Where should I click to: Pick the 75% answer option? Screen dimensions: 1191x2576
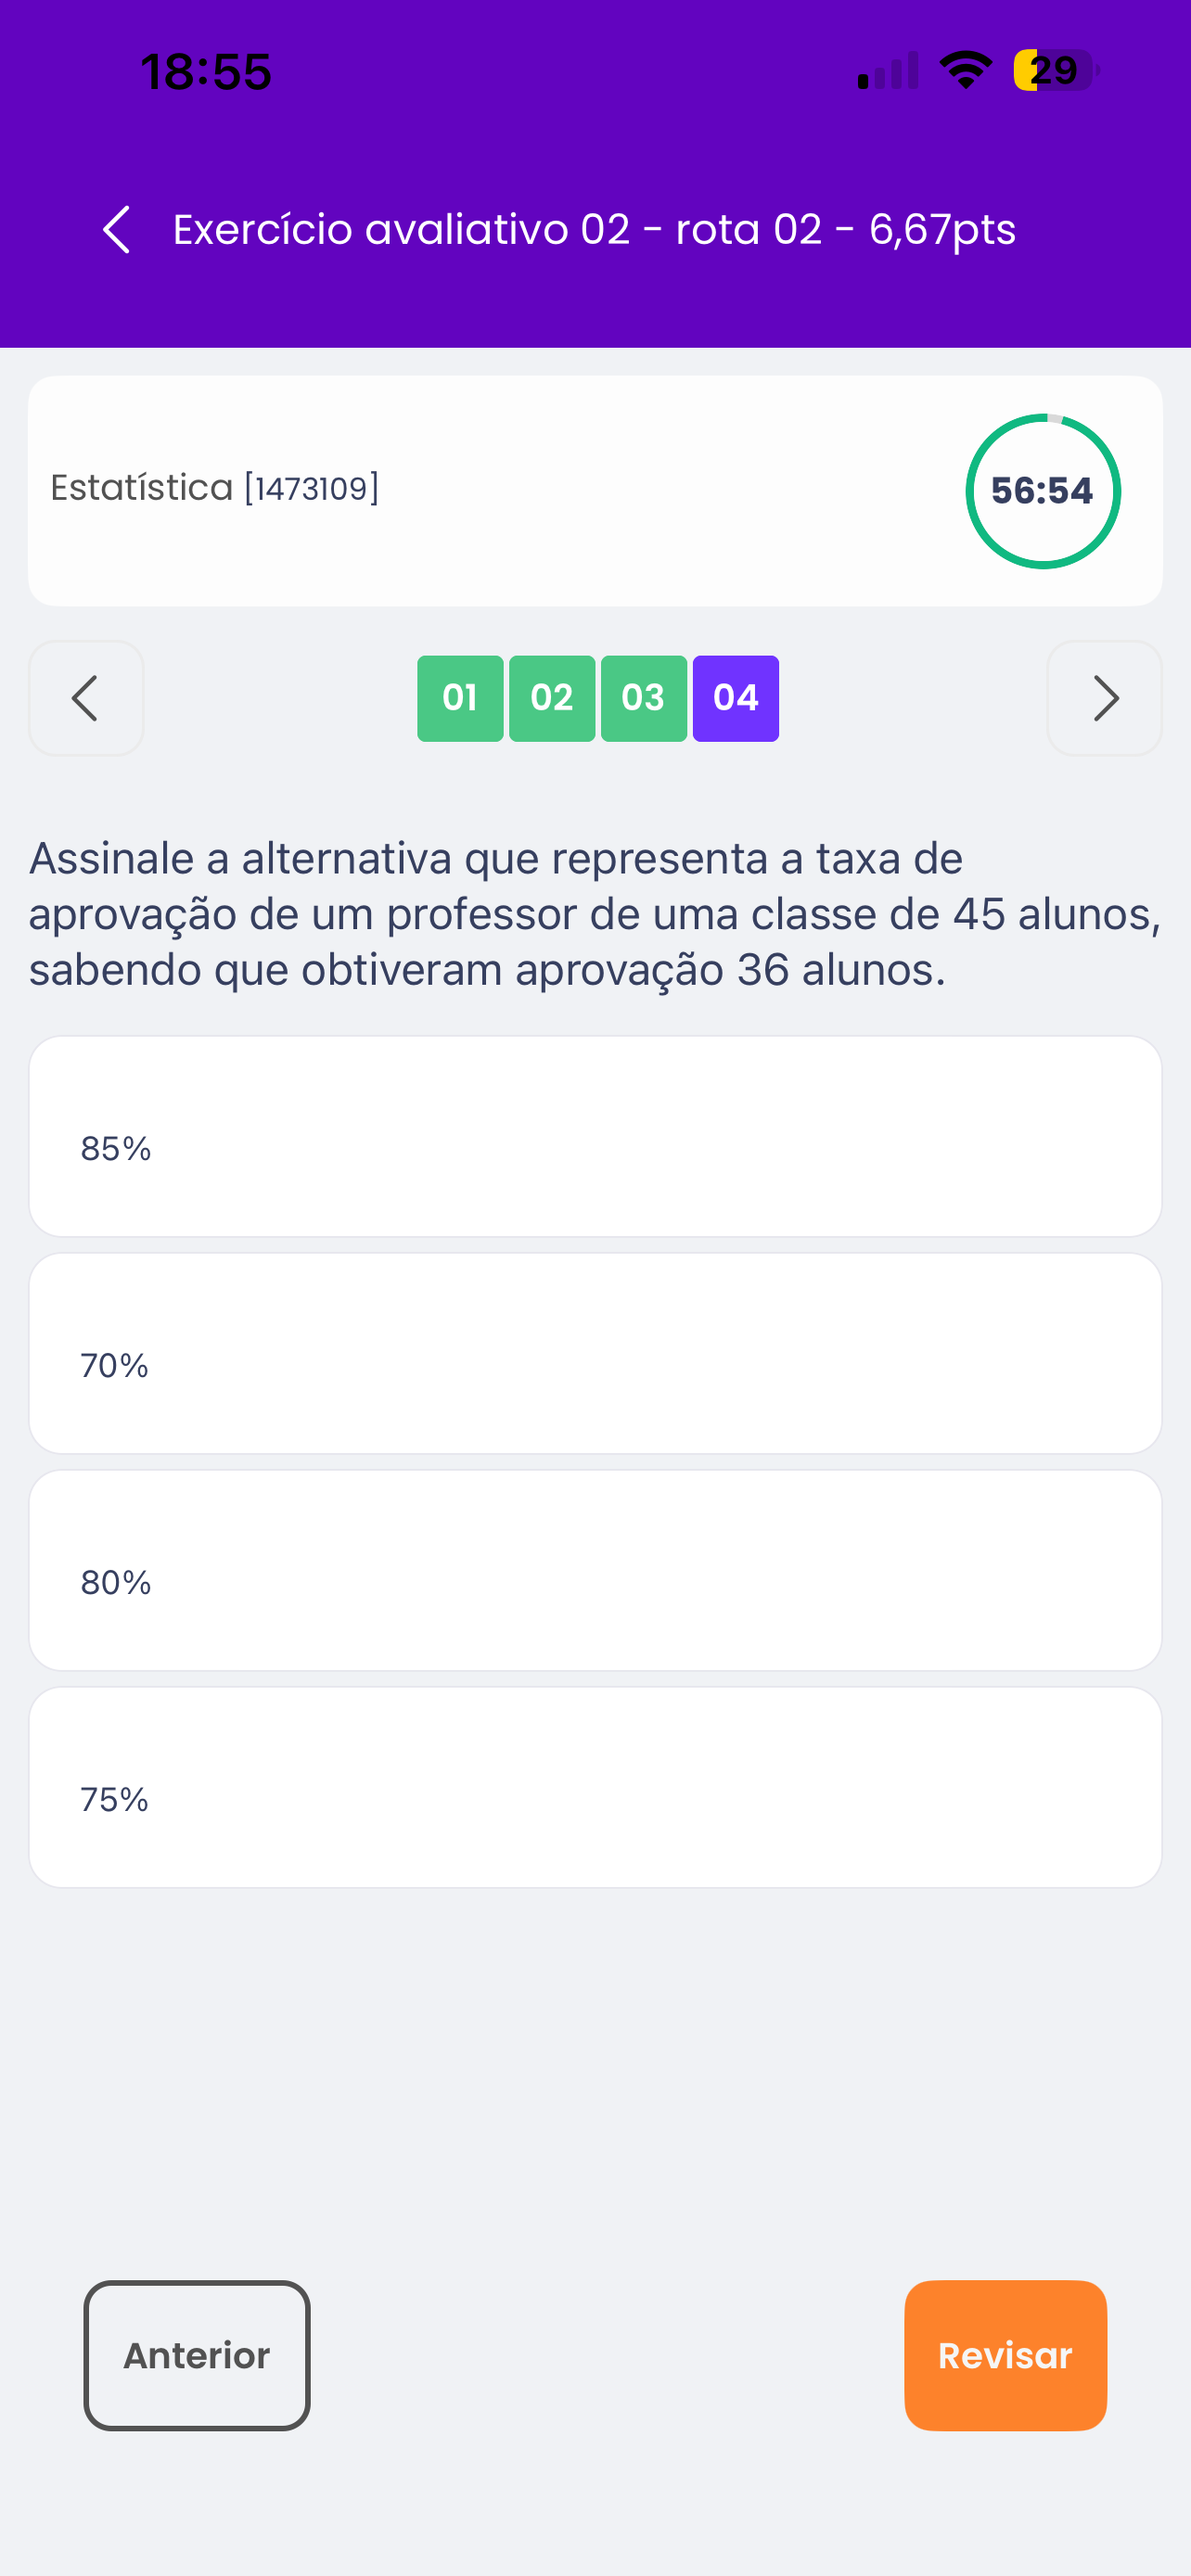pyautogui.click(x=595, y=1788)
